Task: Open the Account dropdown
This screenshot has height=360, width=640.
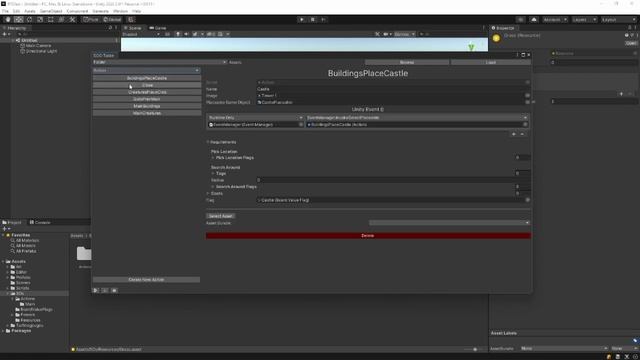Action: 555,20
